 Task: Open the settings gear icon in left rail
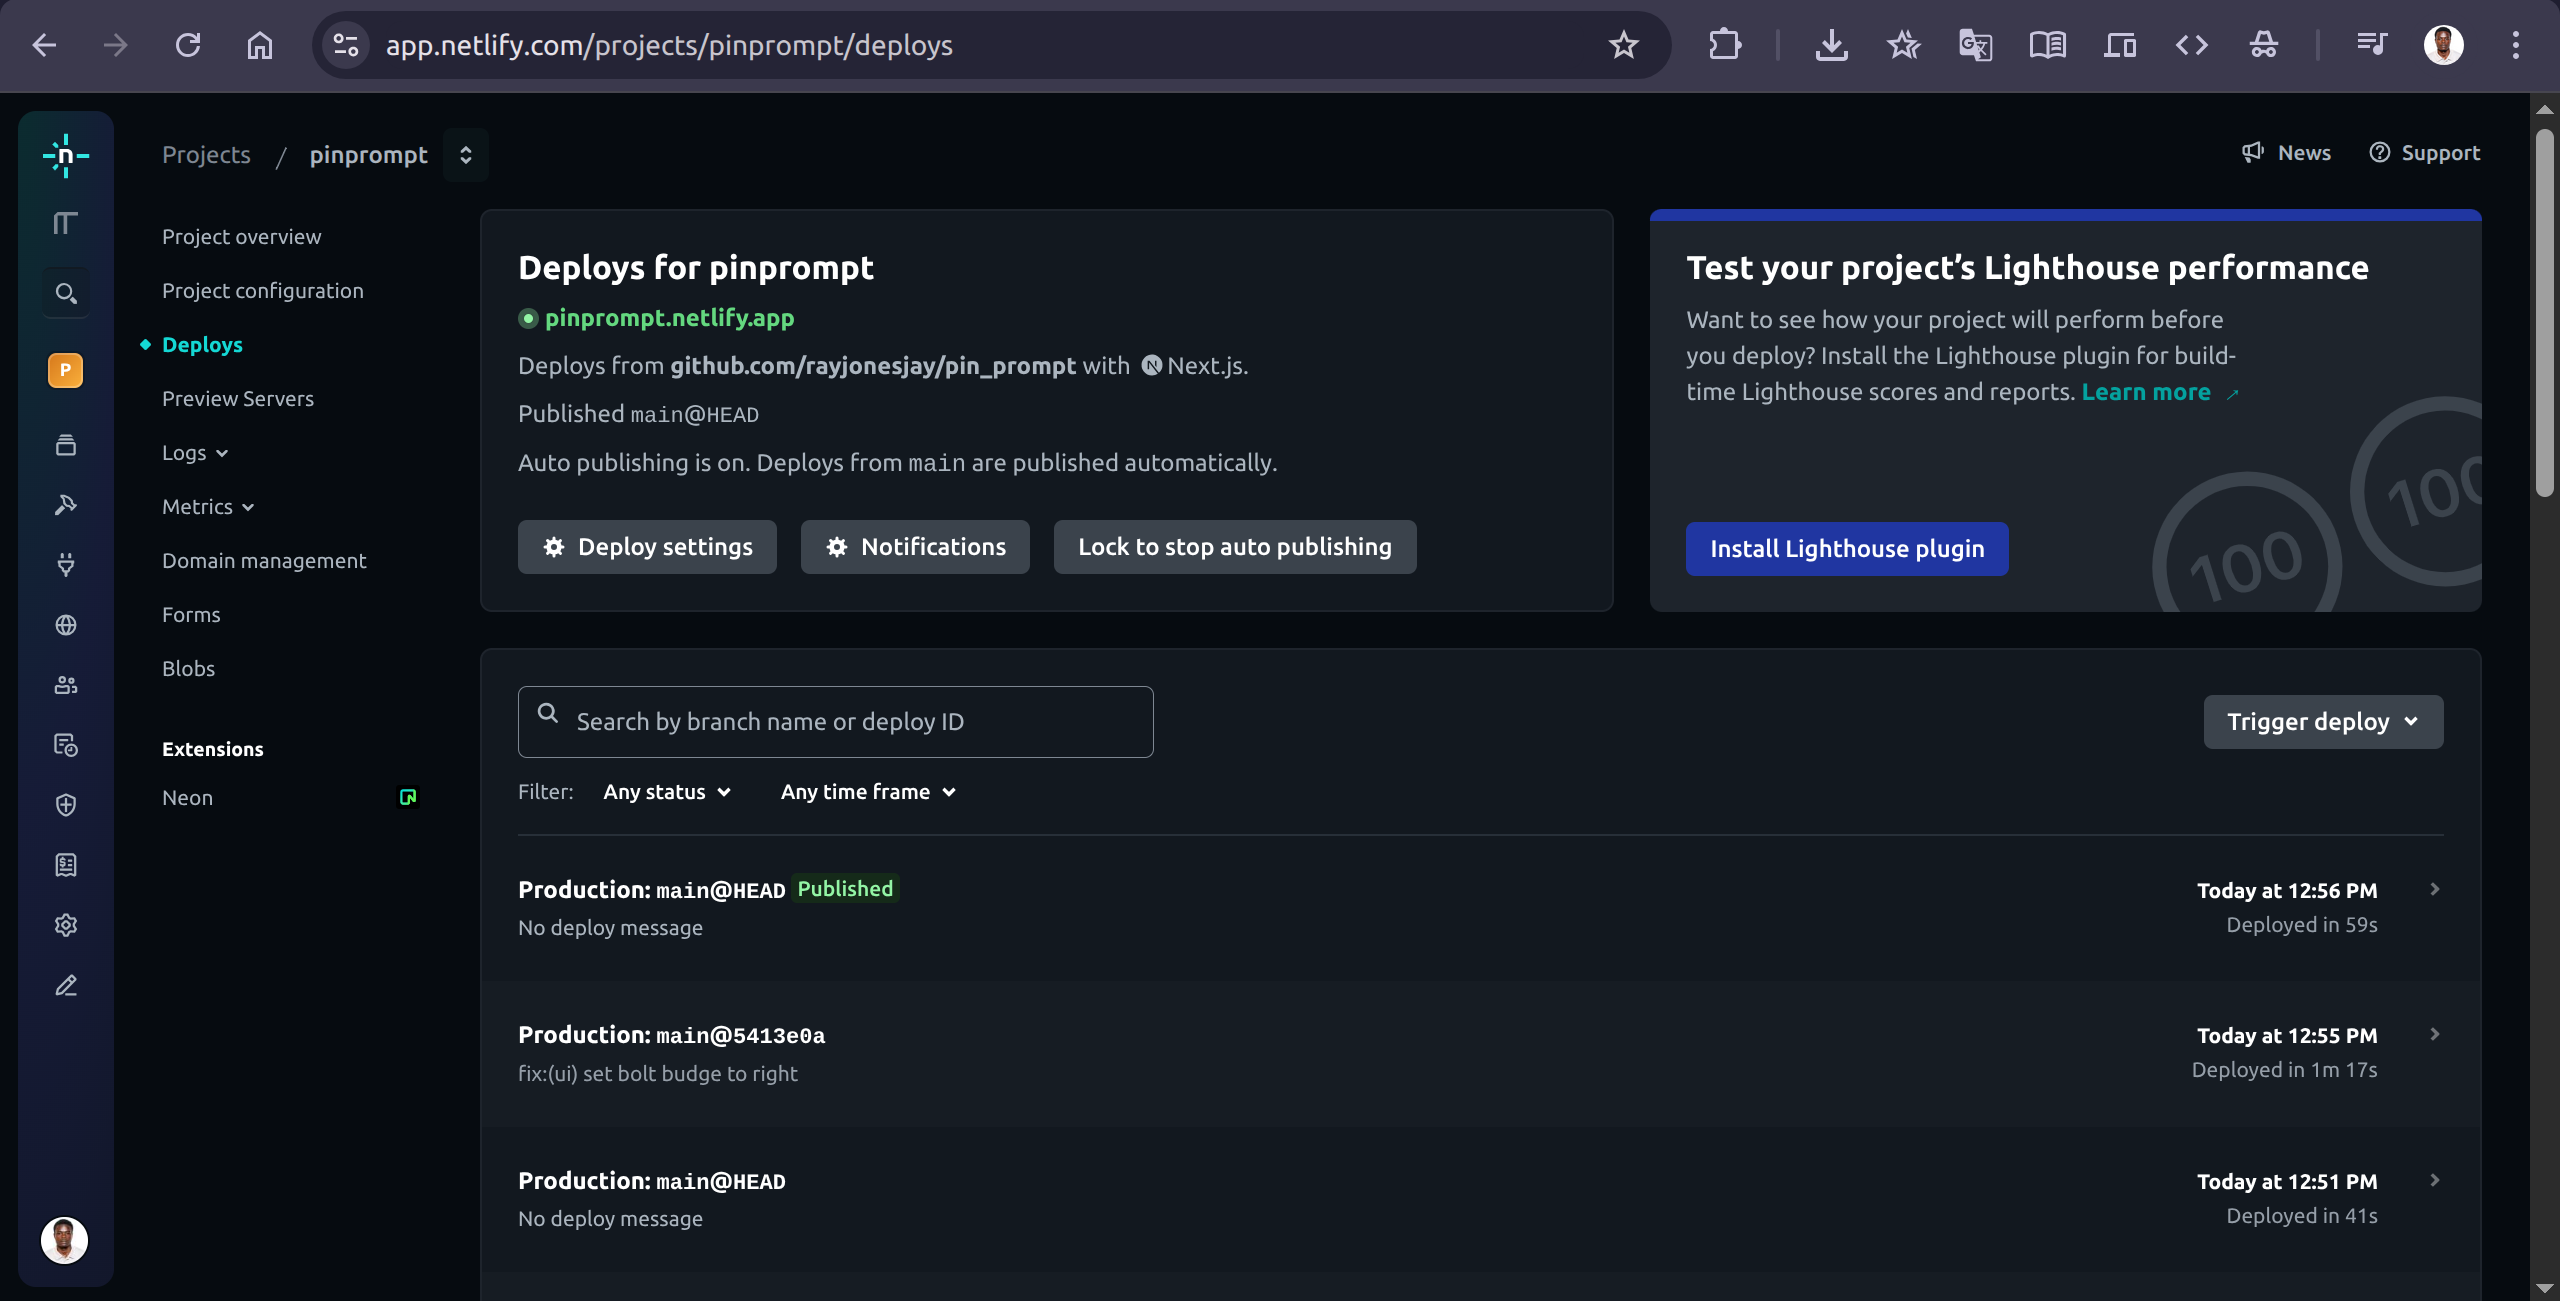(x=66, y=925)
